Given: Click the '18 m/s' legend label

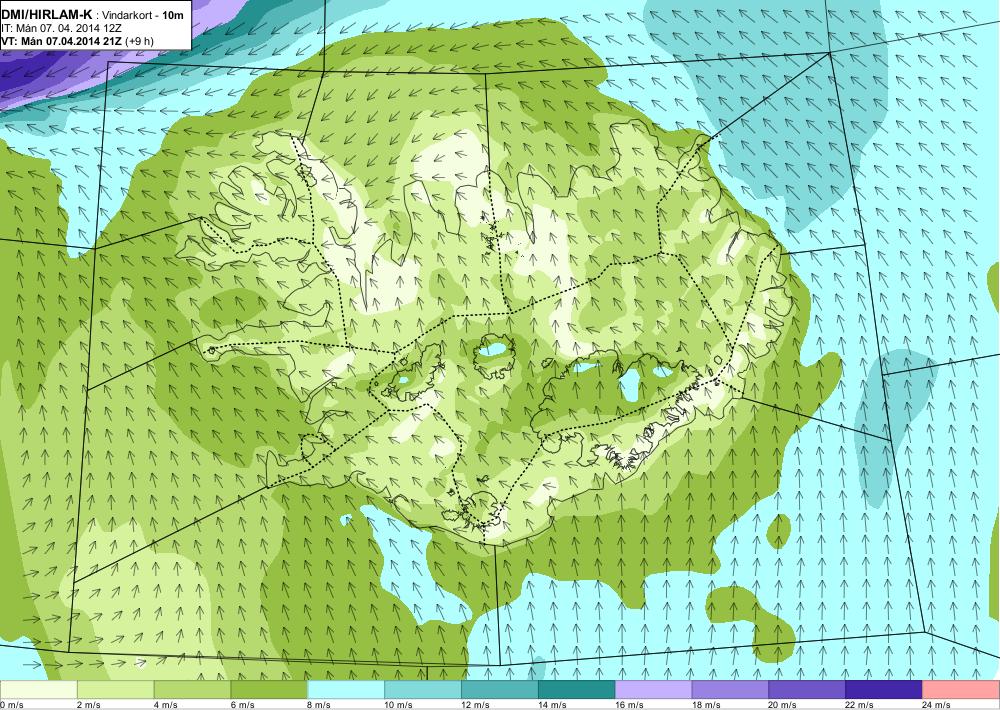Looking at the screenshot, I should tap(706, 705).
